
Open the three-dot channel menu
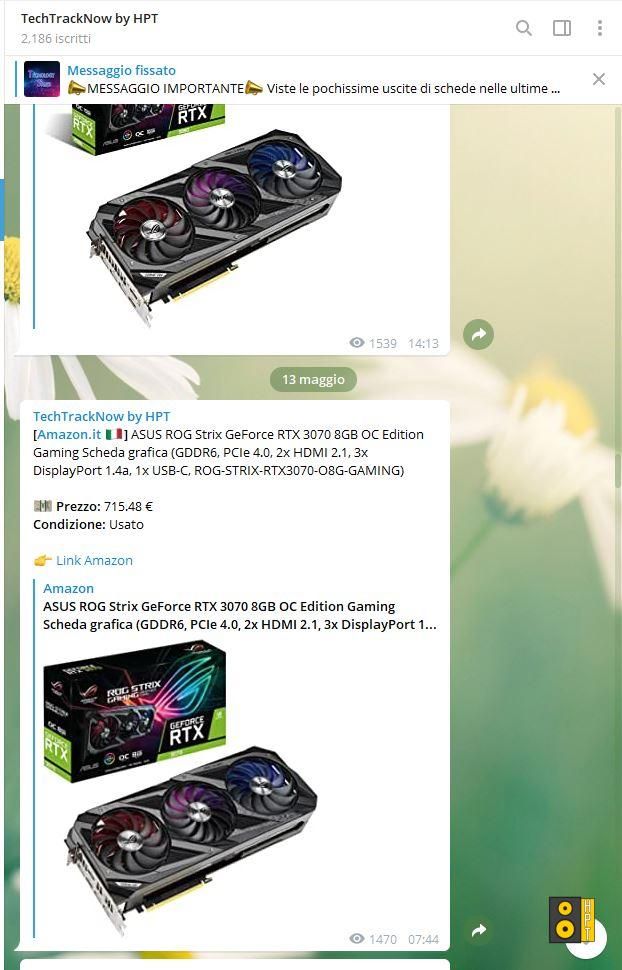tap(599, 28)
